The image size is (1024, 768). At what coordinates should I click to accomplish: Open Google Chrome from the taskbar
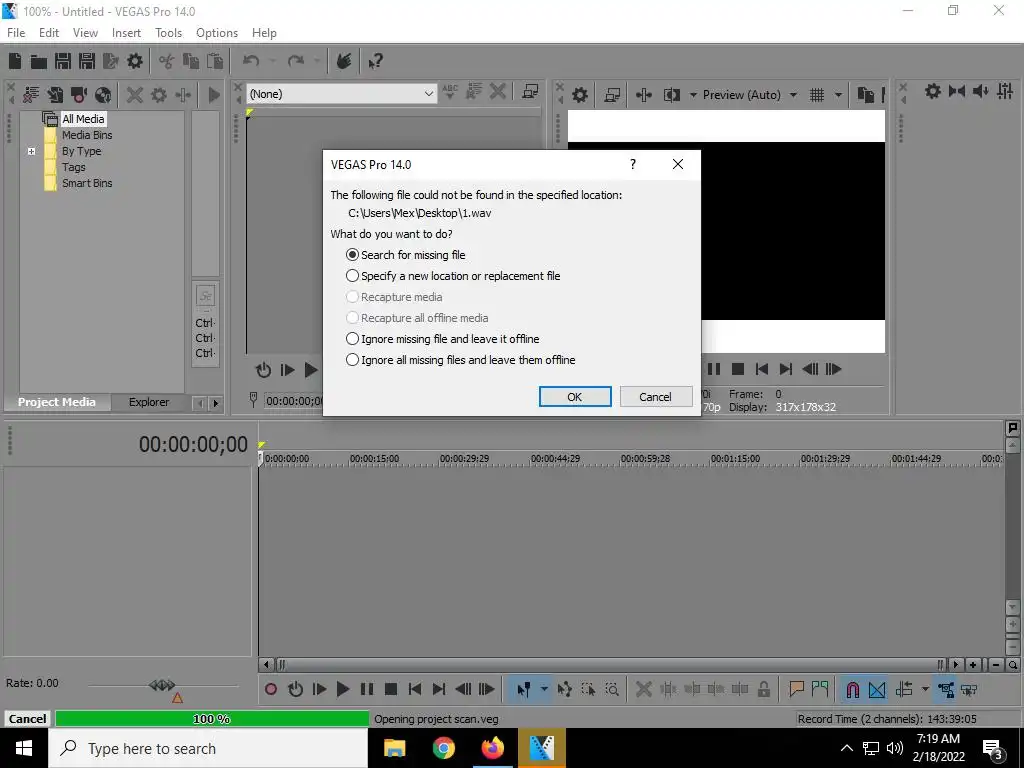[443, 748]
